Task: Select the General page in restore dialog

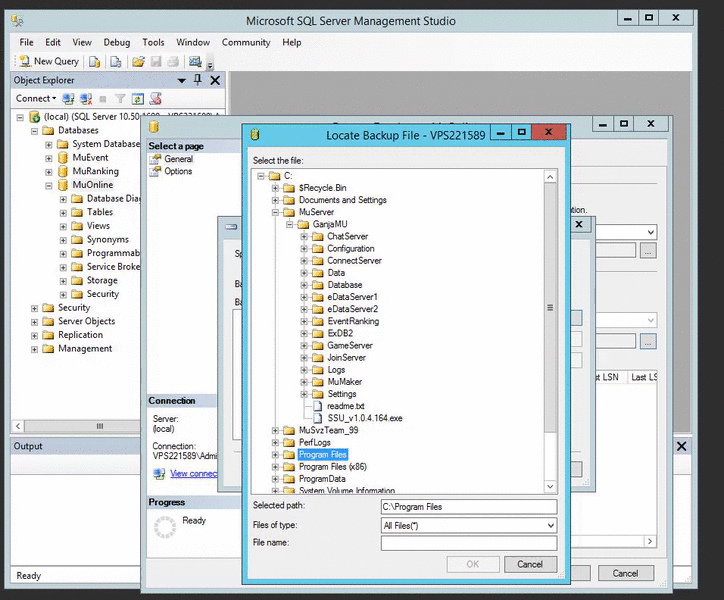Action: click(x=178, y=159)
